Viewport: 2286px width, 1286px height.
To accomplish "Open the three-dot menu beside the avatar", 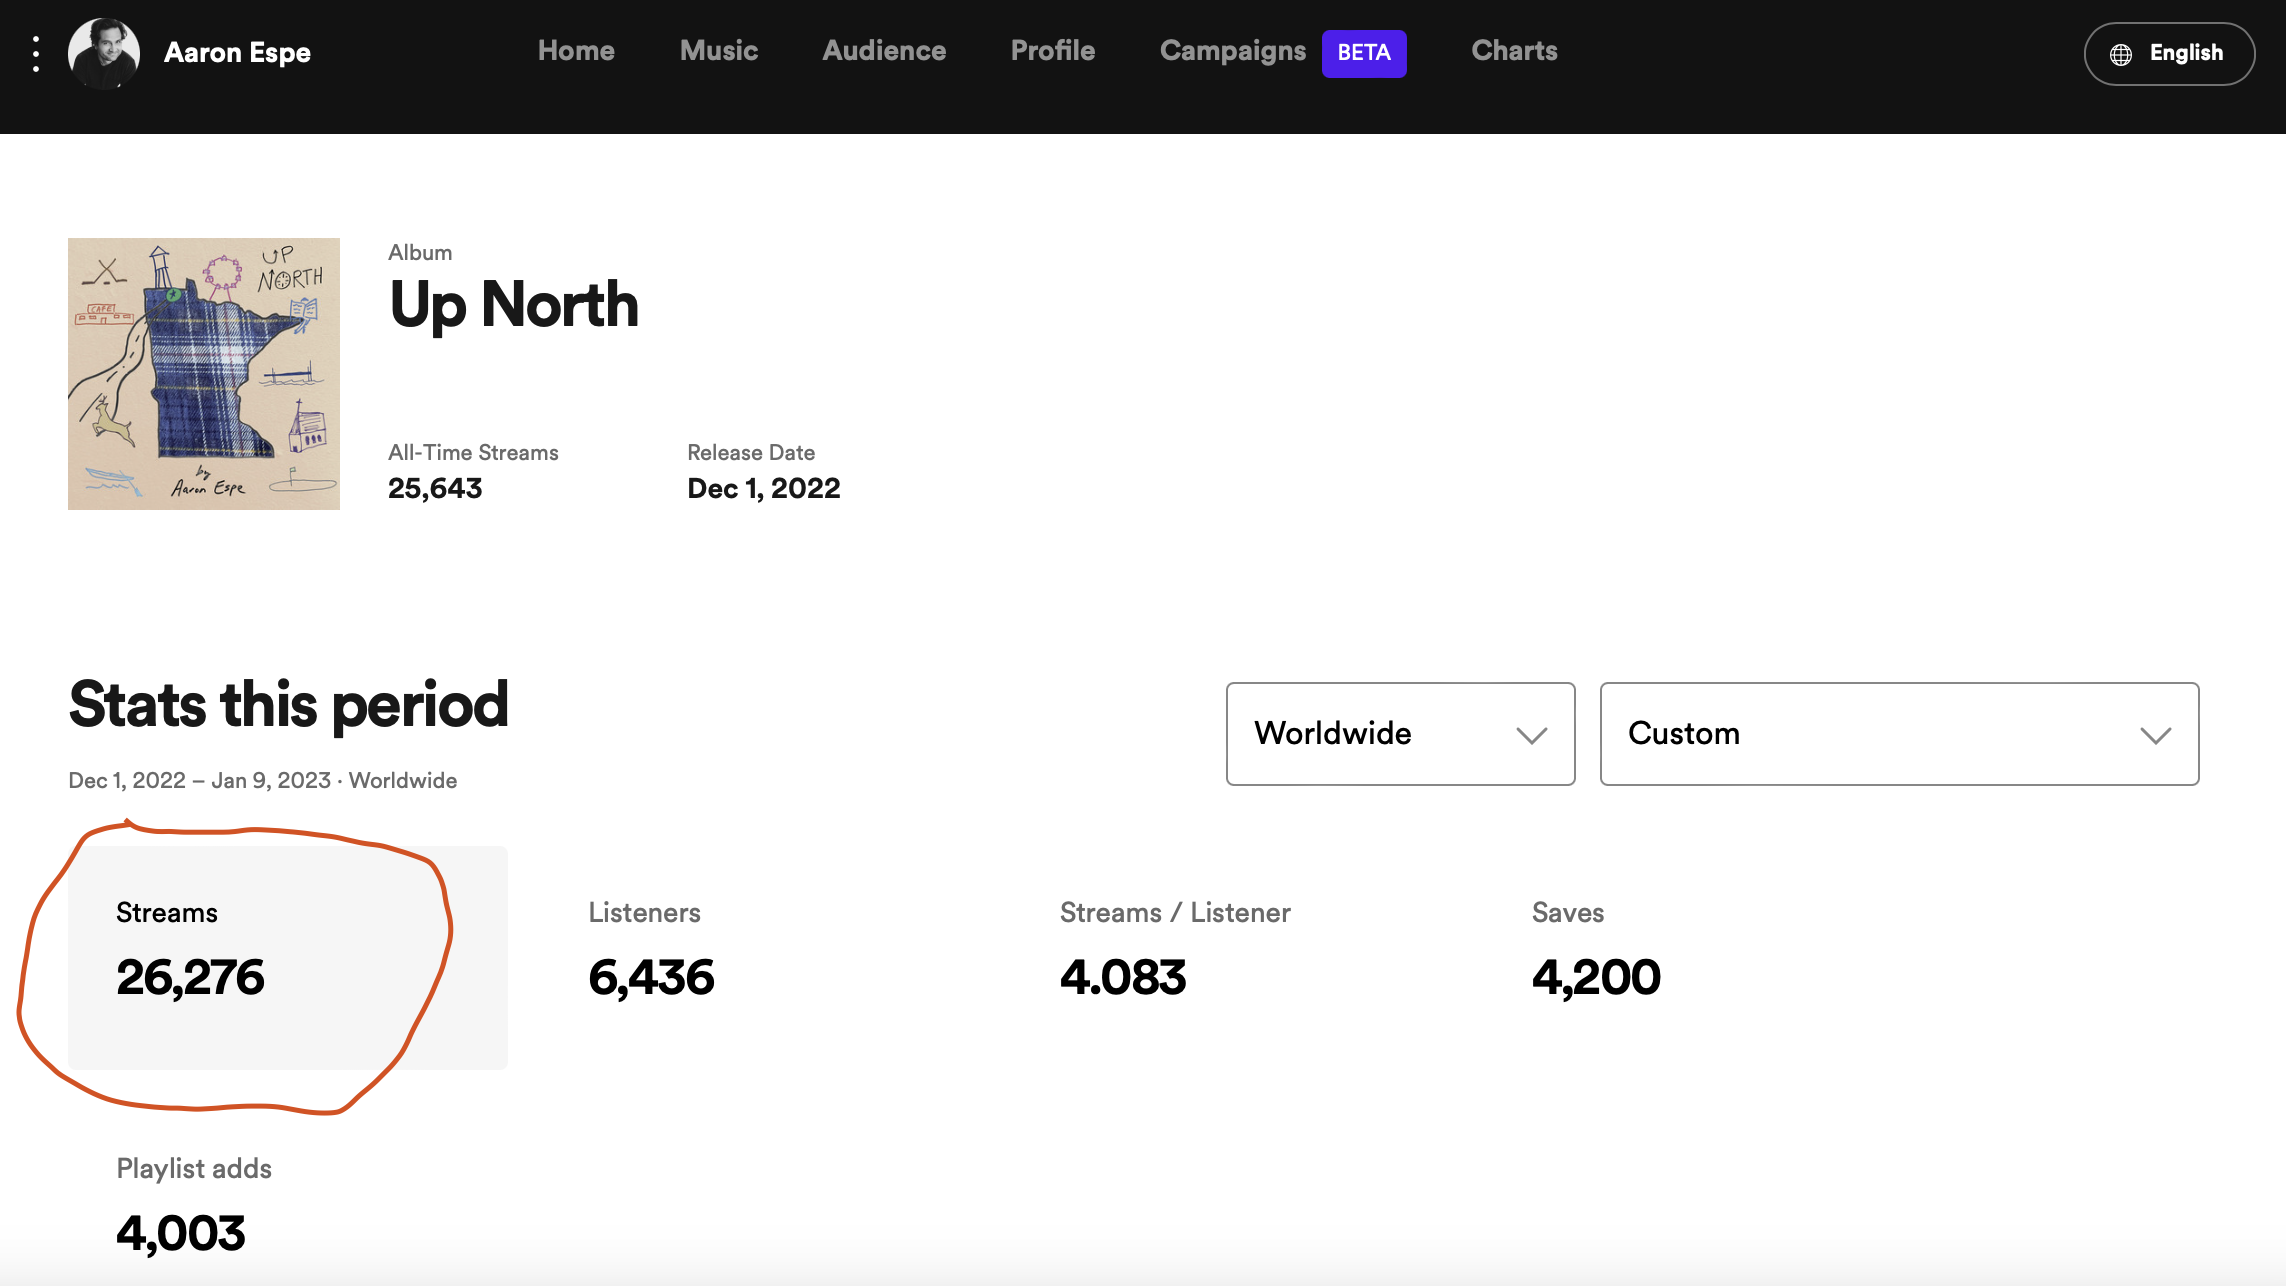I will tap(36, 53).
